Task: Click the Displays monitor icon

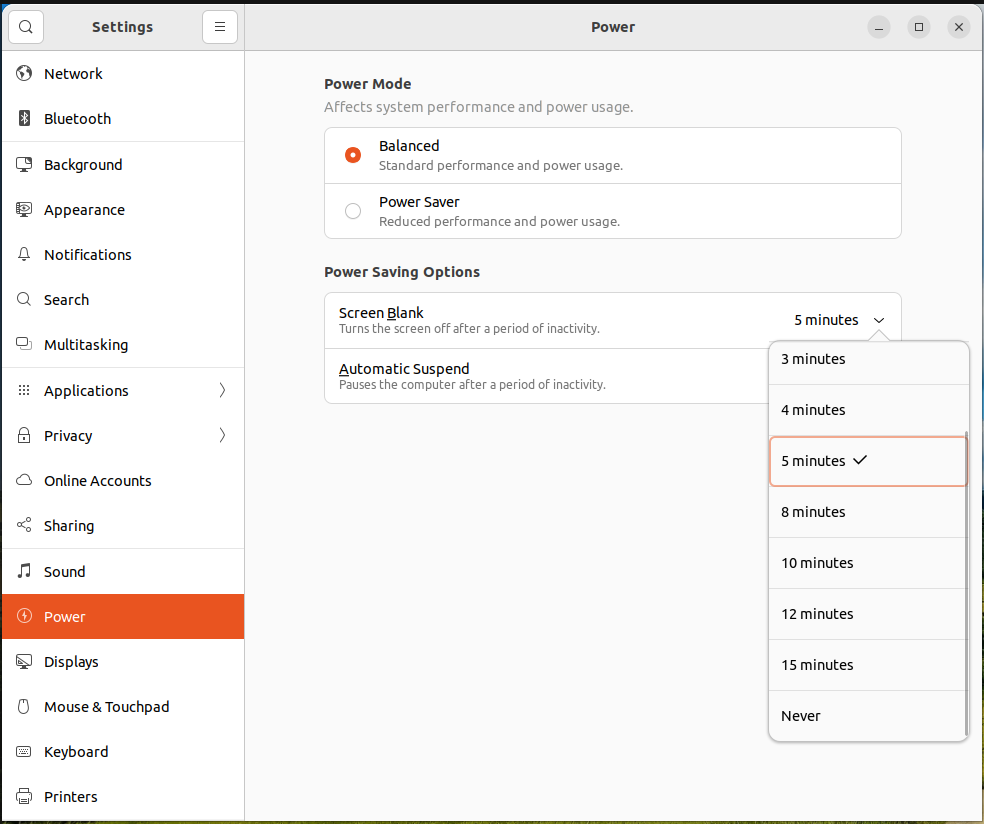Action: pos(24,661)
